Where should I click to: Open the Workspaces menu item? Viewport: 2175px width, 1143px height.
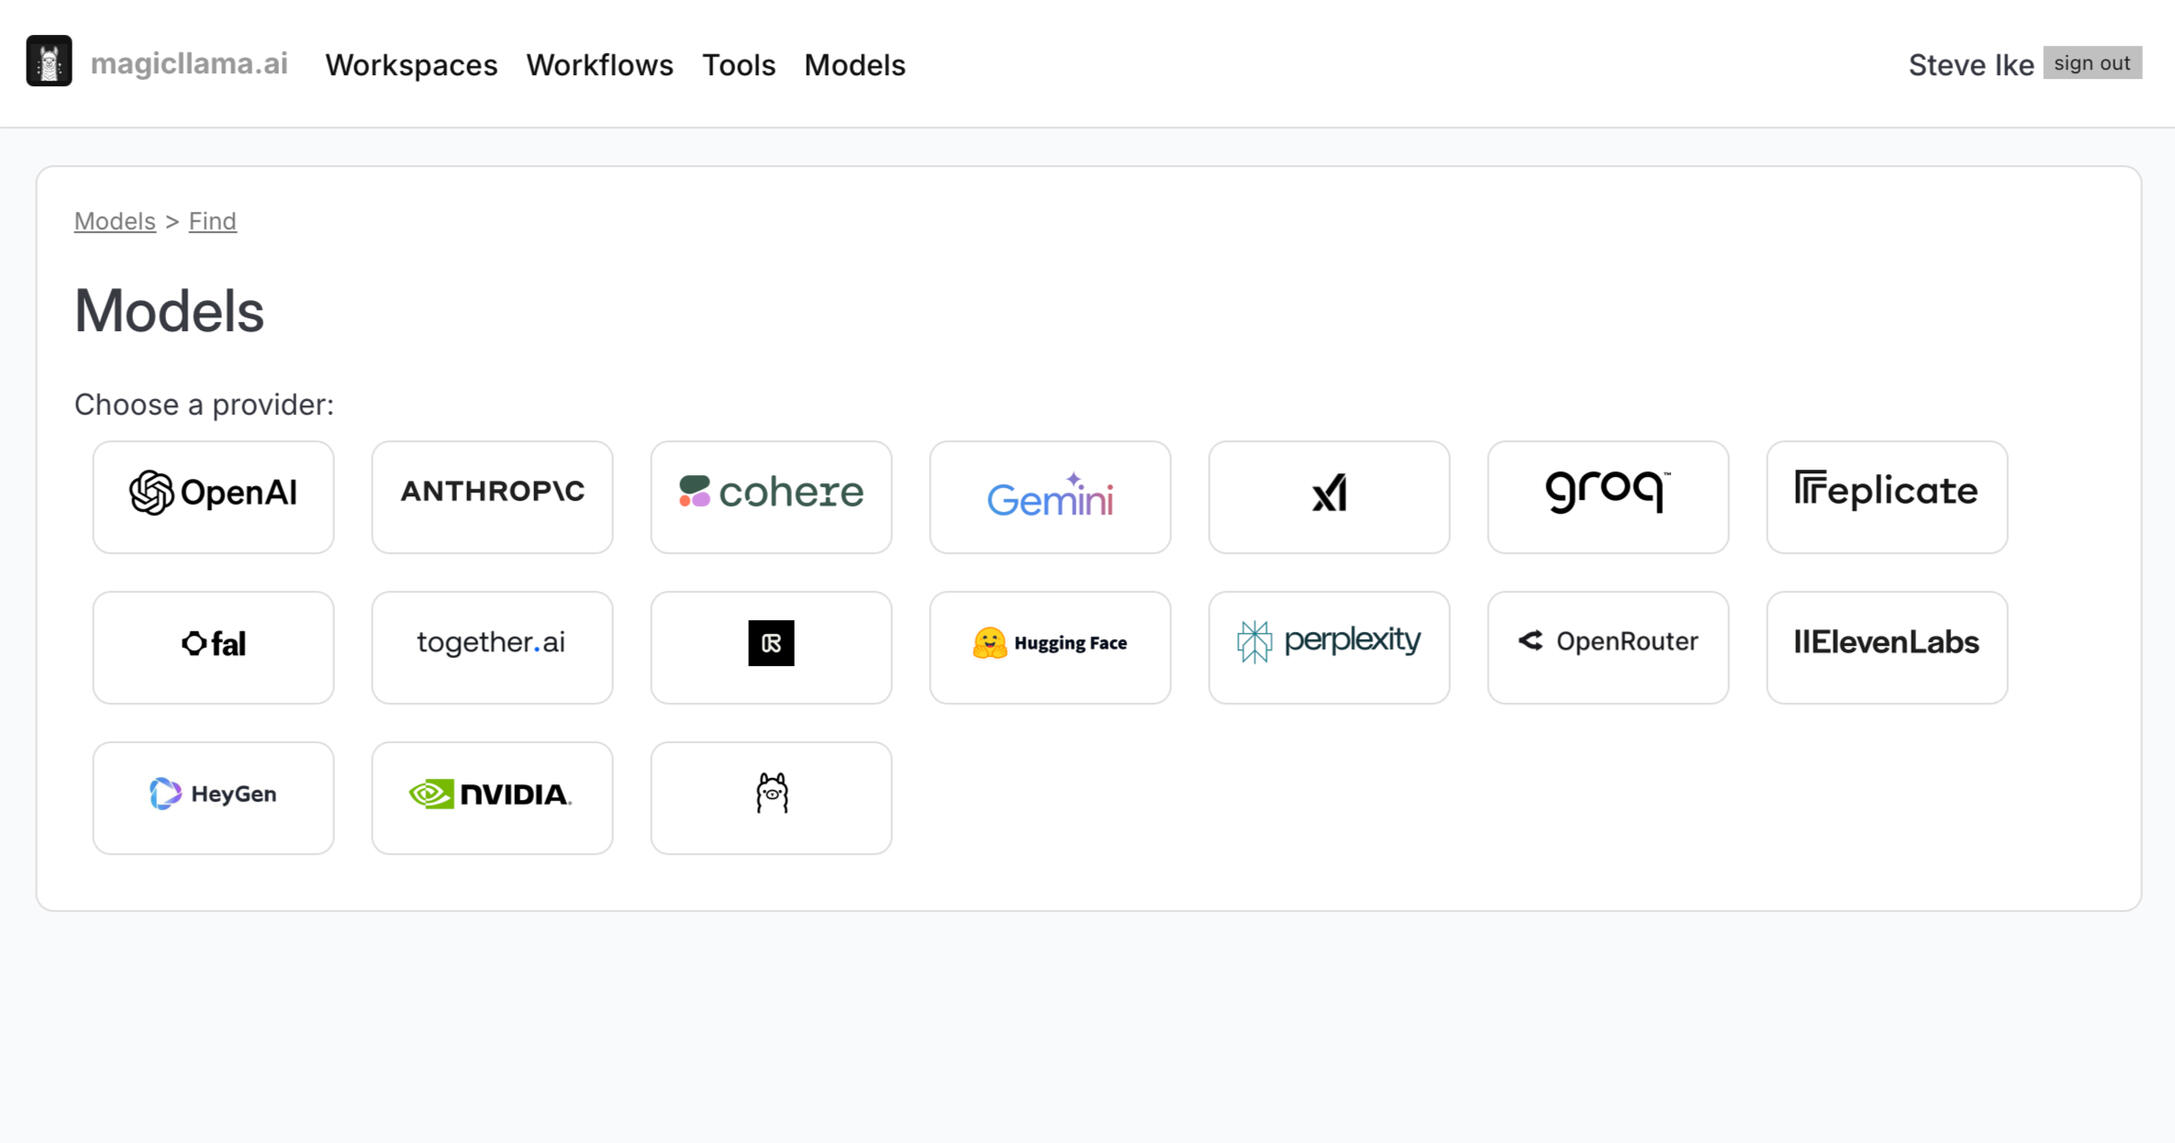point(411,65)
